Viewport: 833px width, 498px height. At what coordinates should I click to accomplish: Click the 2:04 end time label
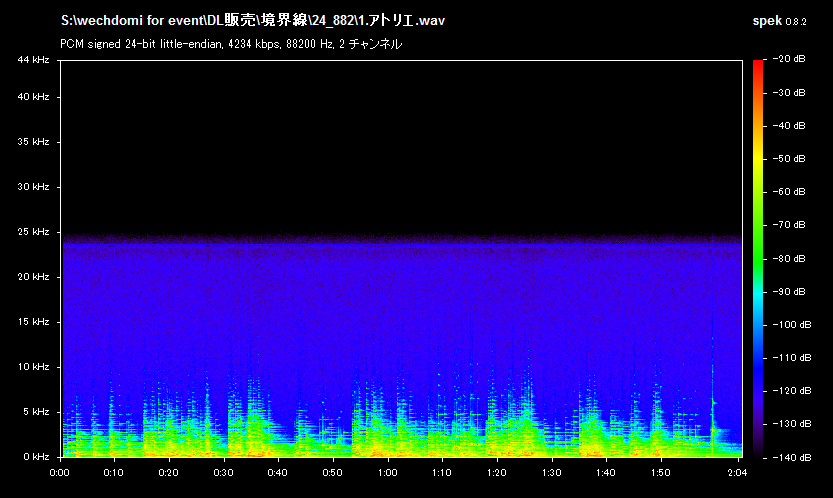coord(737,472)
